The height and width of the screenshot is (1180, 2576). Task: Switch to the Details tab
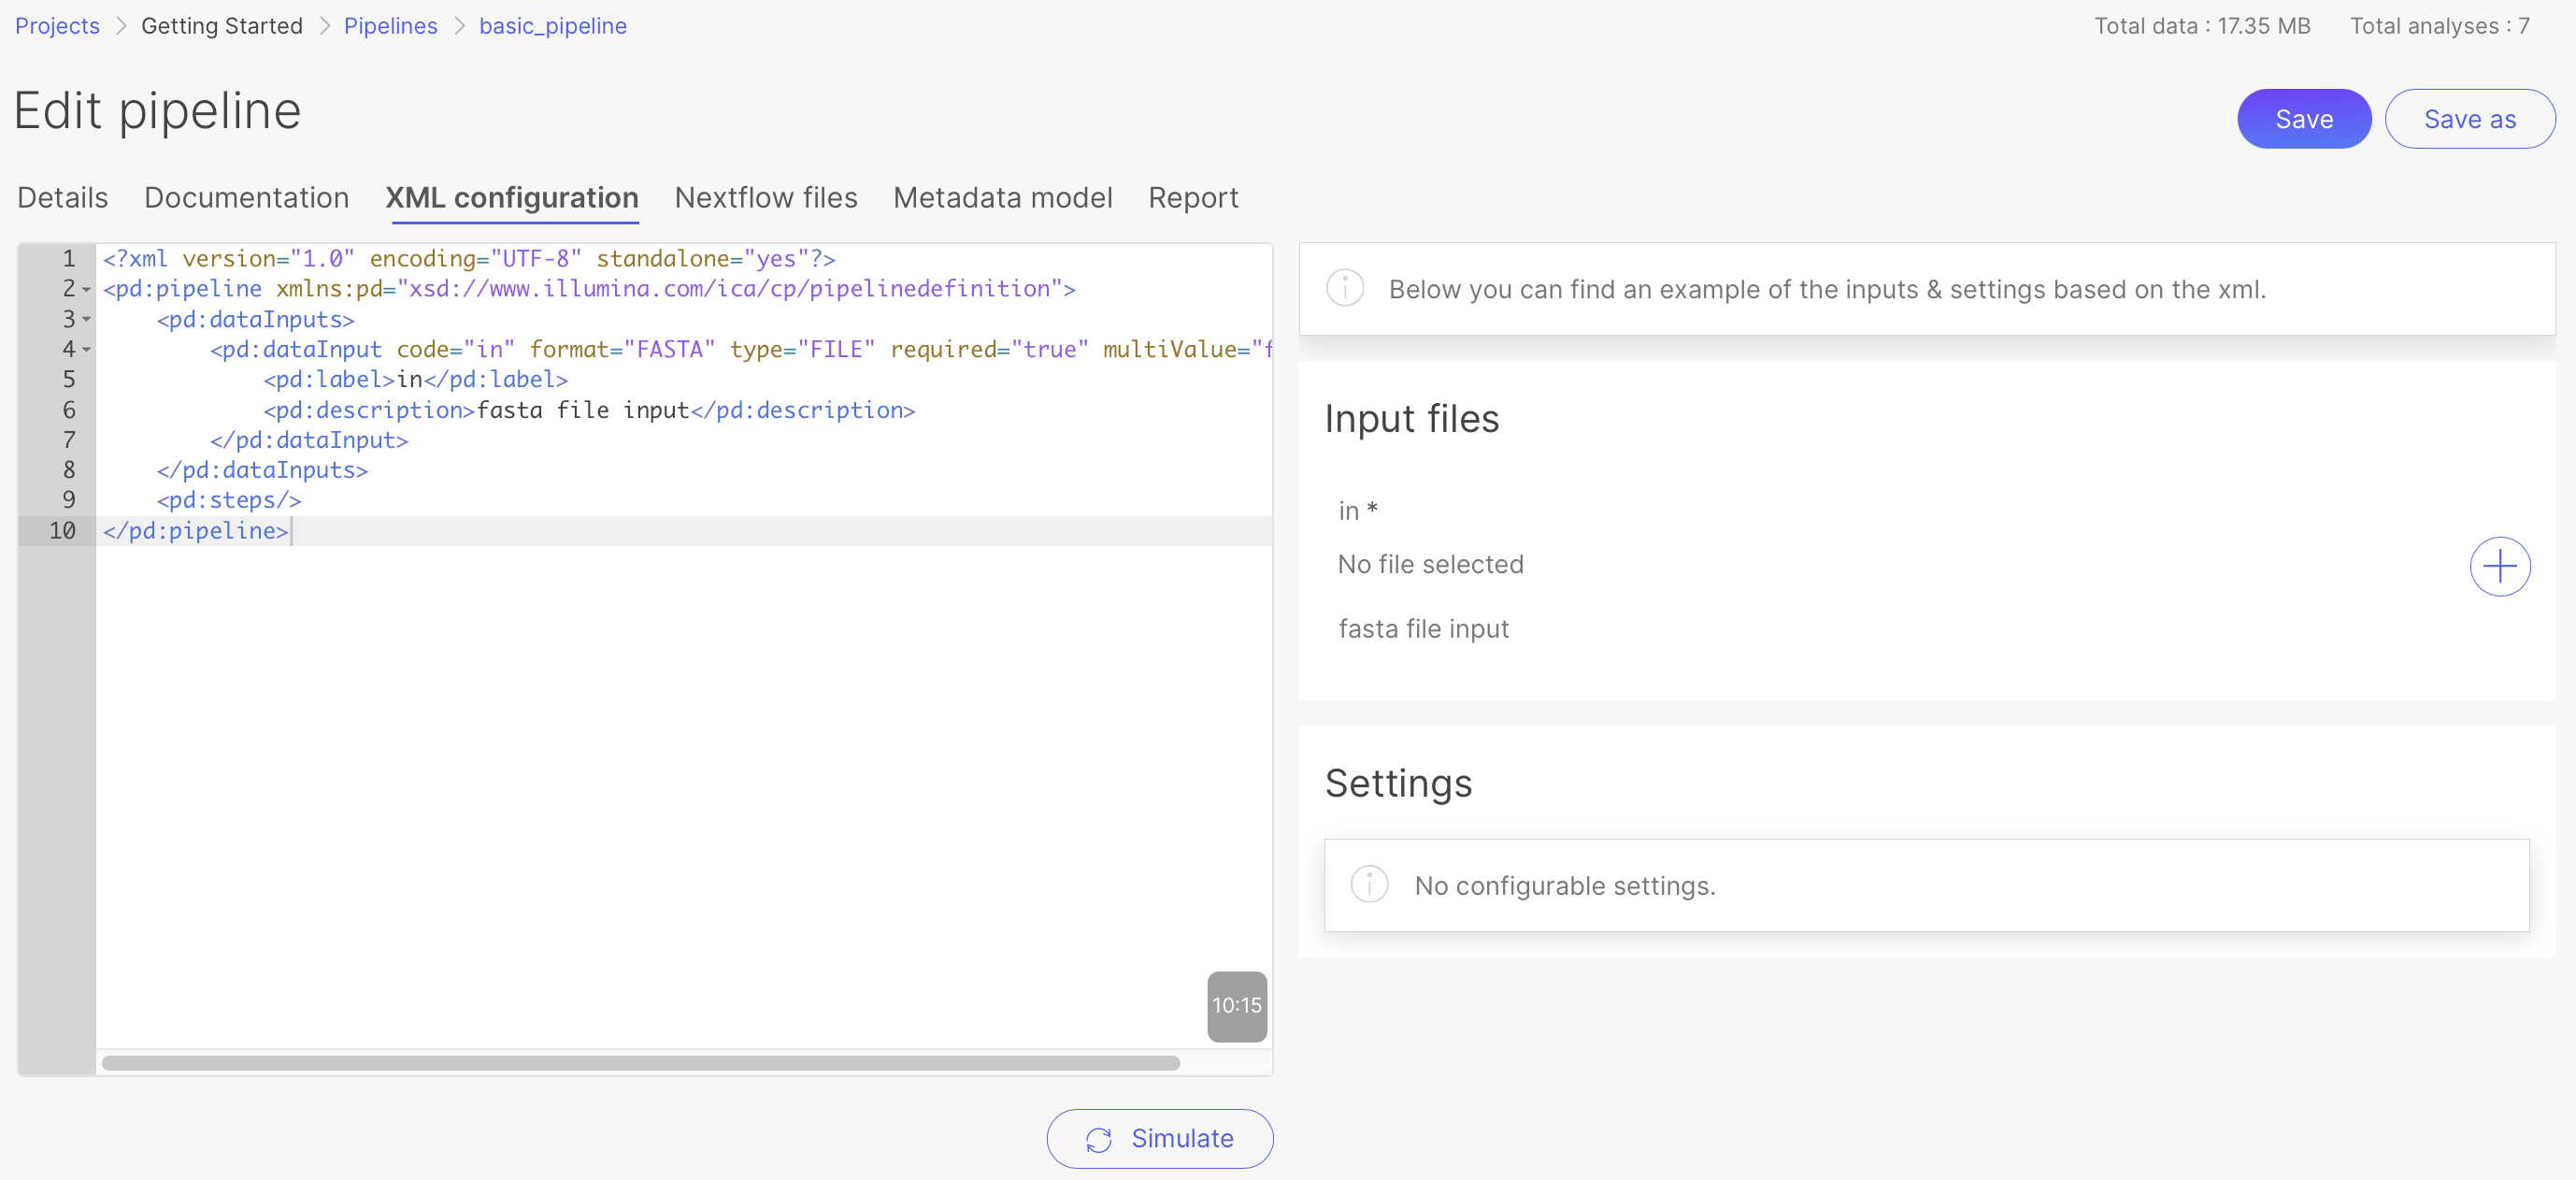point(62,198)
